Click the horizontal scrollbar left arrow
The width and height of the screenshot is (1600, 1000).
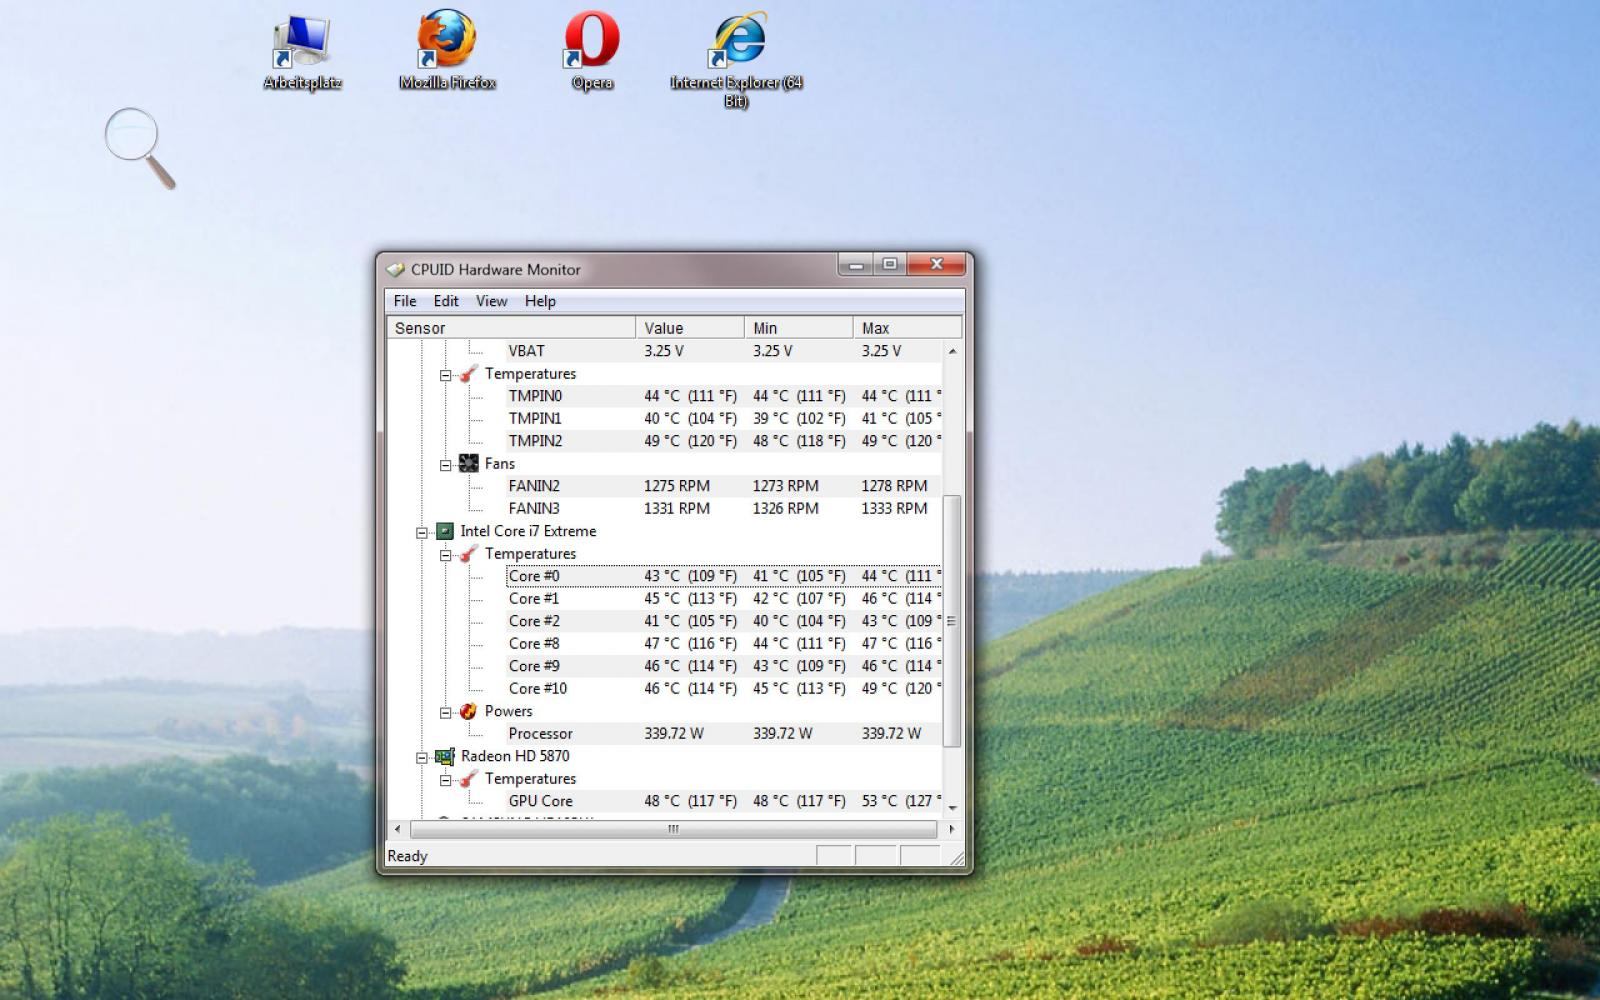click(398, 829)
